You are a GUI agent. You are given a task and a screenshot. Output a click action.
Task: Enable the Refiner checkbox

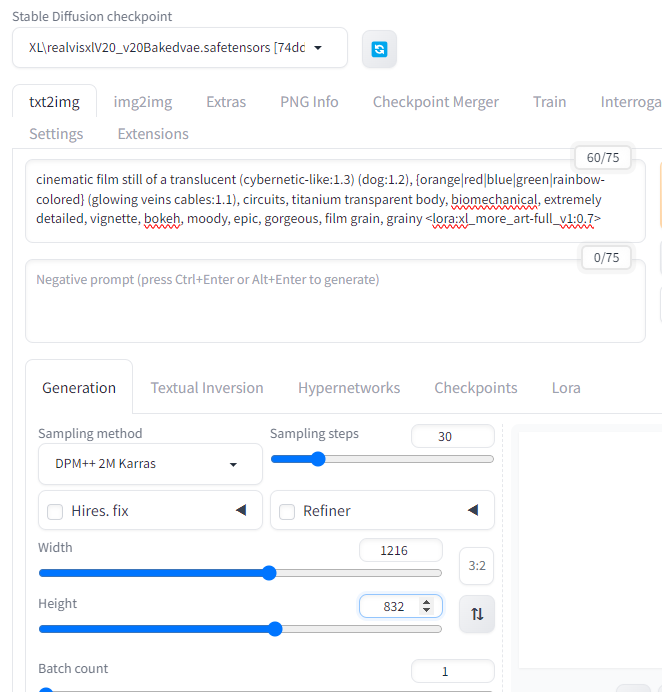[287, 512]
